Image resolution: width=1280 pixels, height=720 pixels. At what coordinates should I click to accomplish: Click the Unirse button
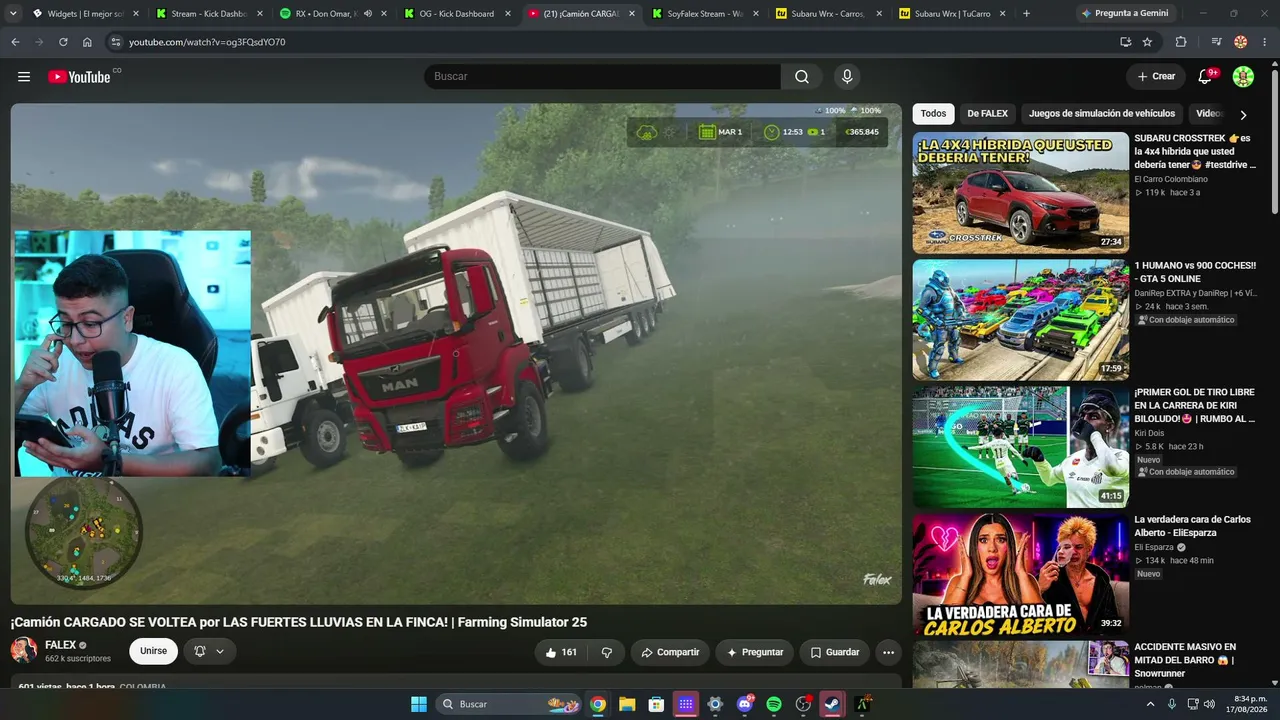tap(153, 651)
